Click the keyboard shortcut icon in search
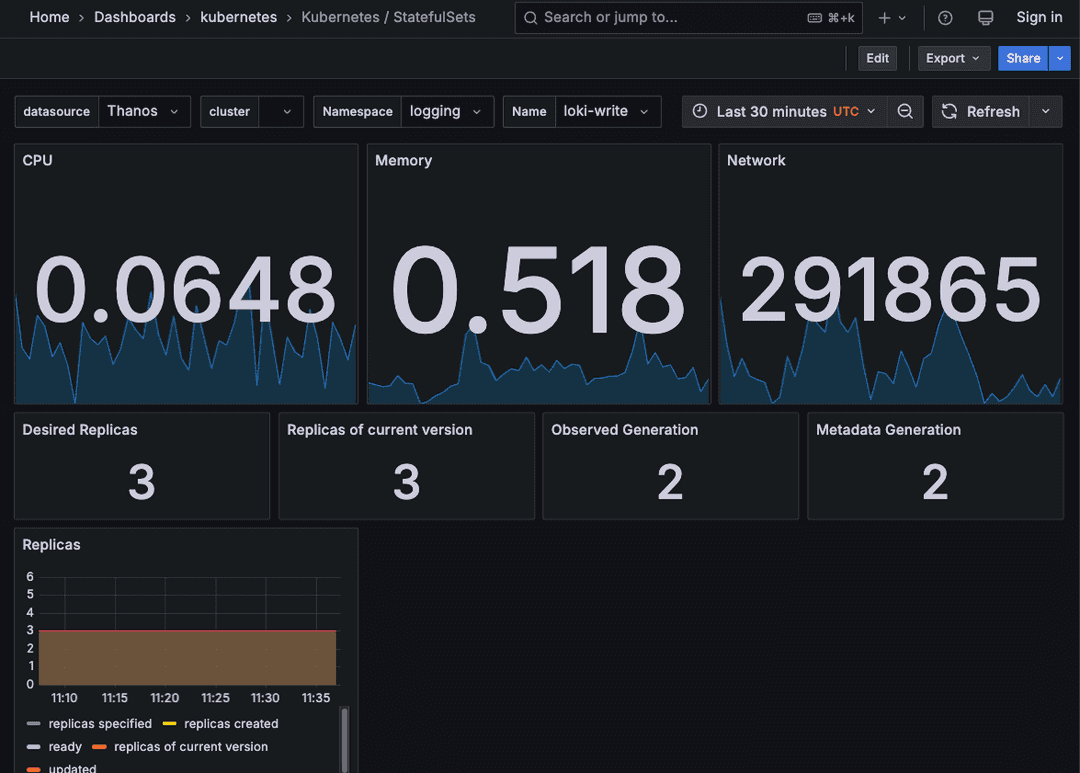The image size is (1080, 773). click(814, 18)
